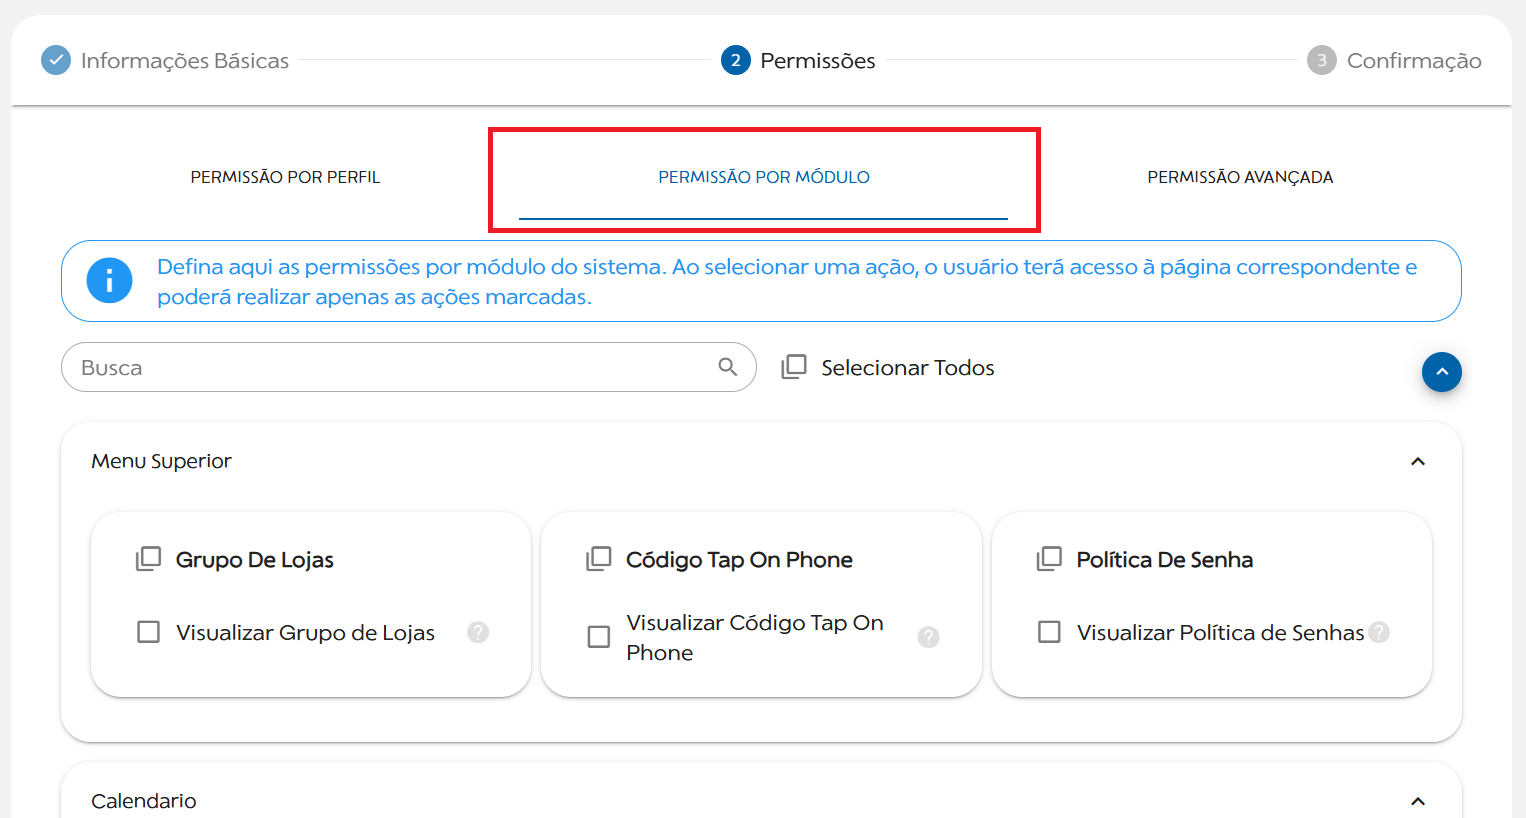
Task: Click select-all icon for Código Tap On Phone
Action: [x=599, y=559]
